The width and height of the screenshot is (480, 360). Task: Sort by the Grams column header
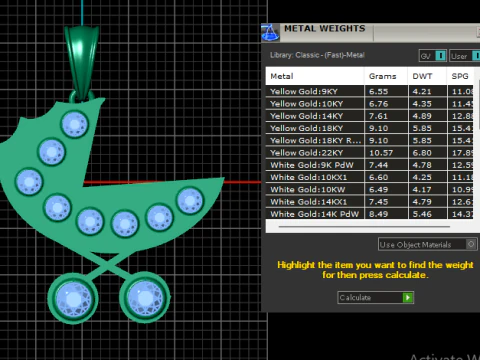[x=386, y=76]
